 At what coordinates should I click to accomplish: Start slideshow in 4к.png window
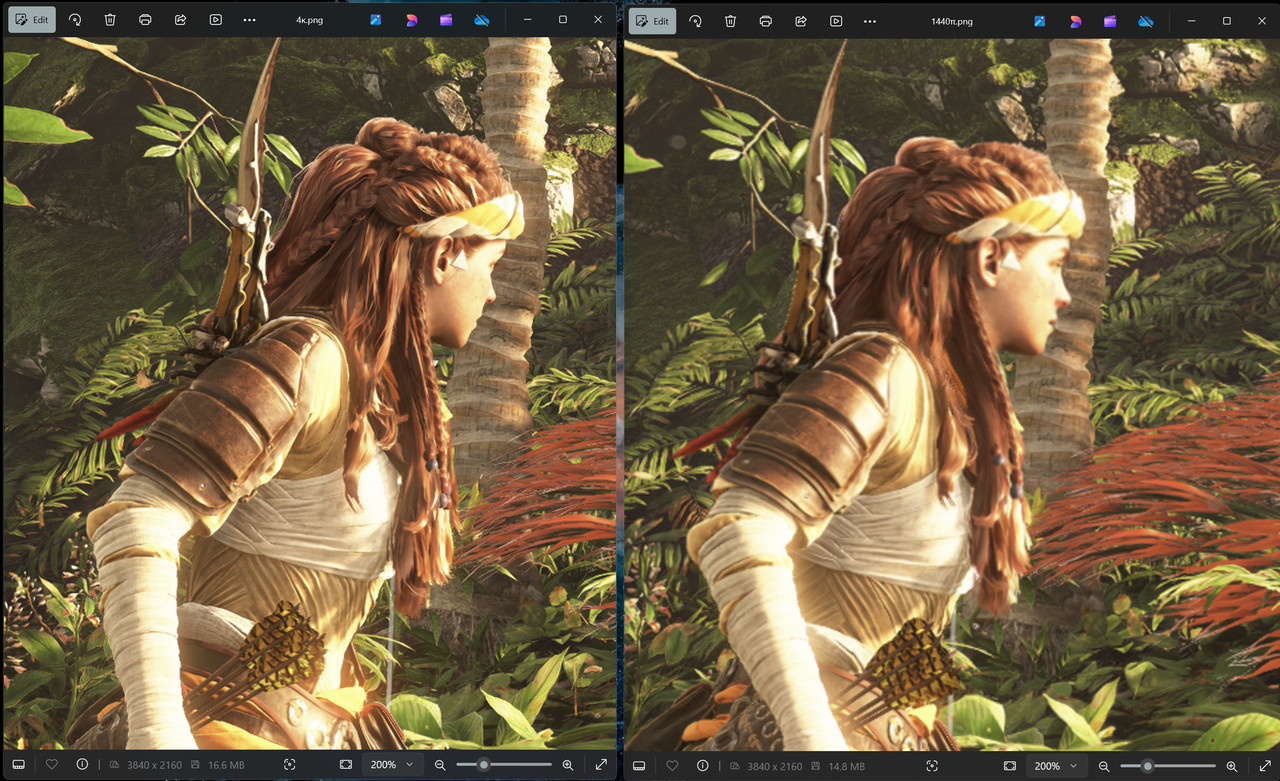click(215, 20)
